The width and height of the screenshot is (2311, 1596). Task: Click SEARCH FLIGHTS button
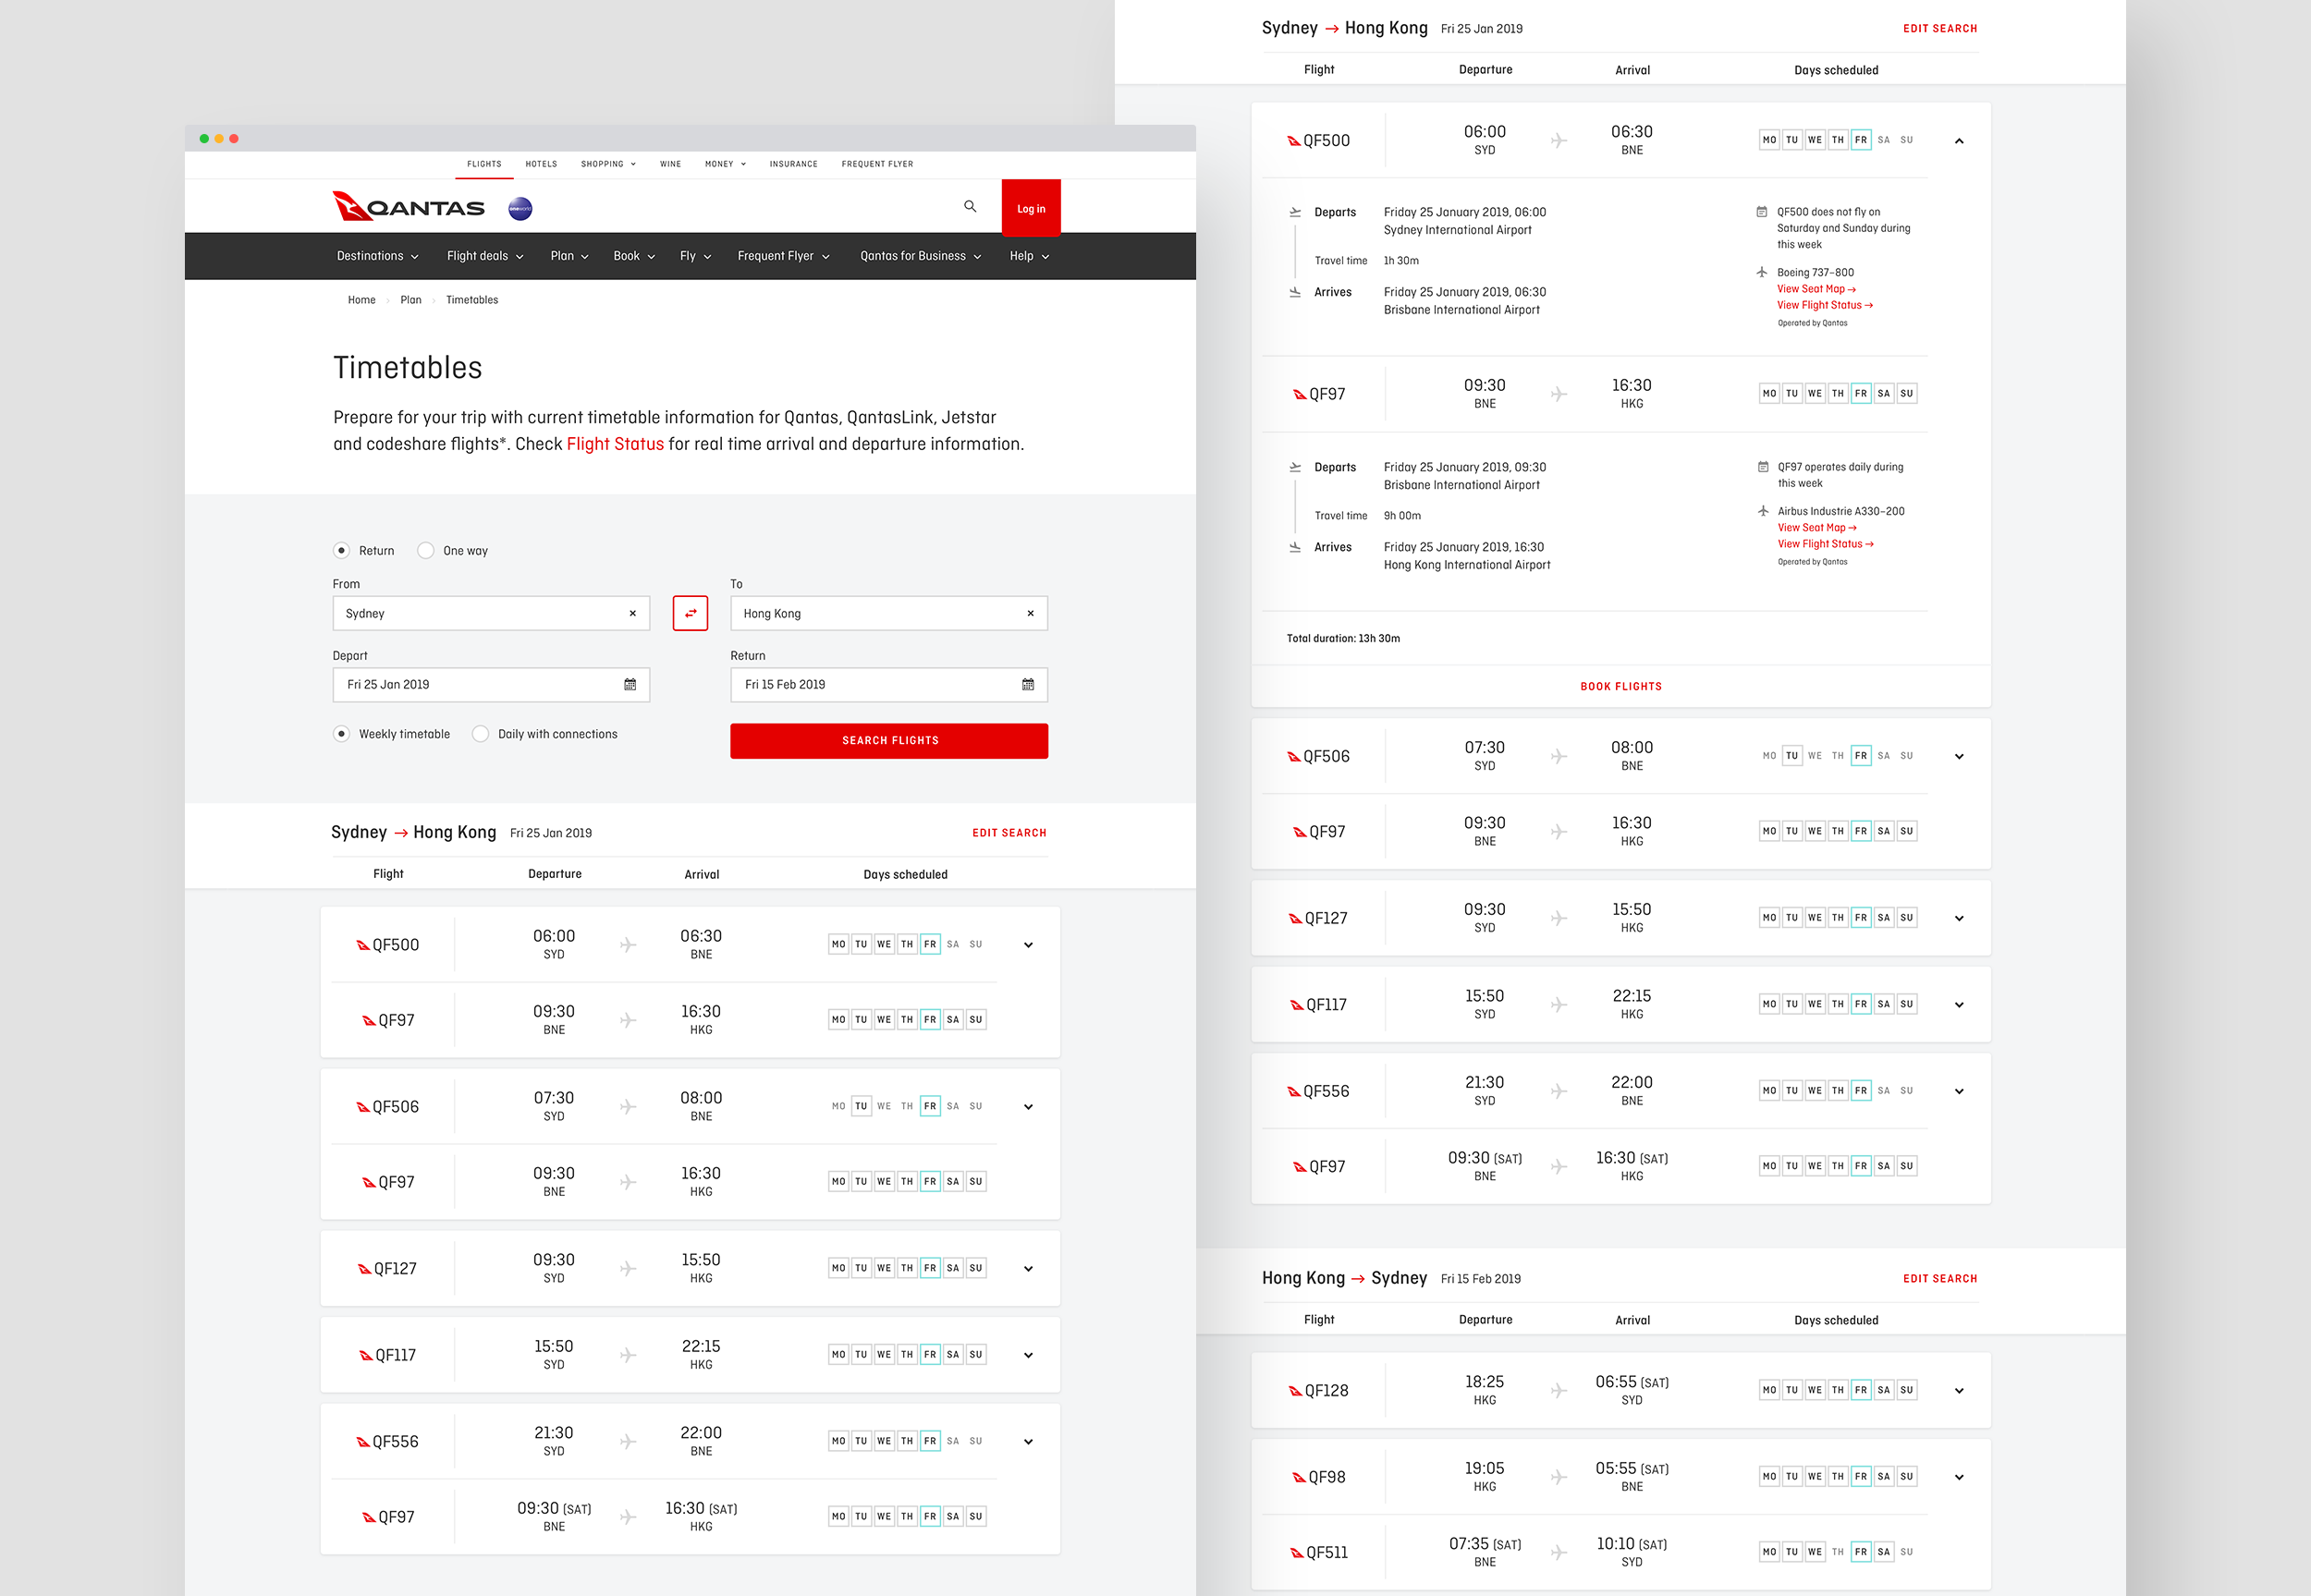click(889, 741)
